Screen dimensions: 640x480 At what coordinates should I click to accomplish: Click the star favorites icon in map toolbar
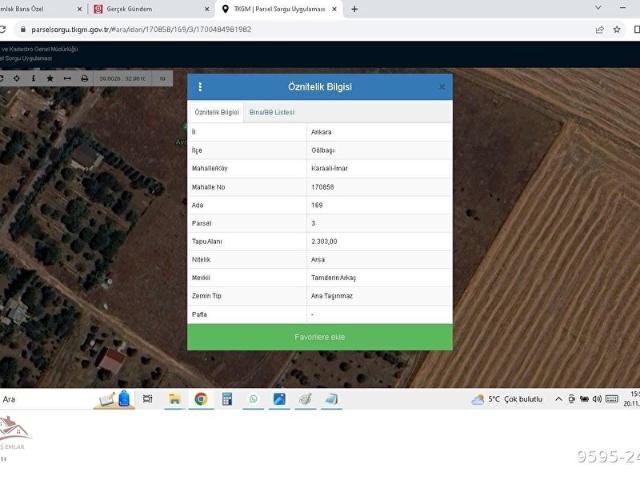(x=50, y=78)
